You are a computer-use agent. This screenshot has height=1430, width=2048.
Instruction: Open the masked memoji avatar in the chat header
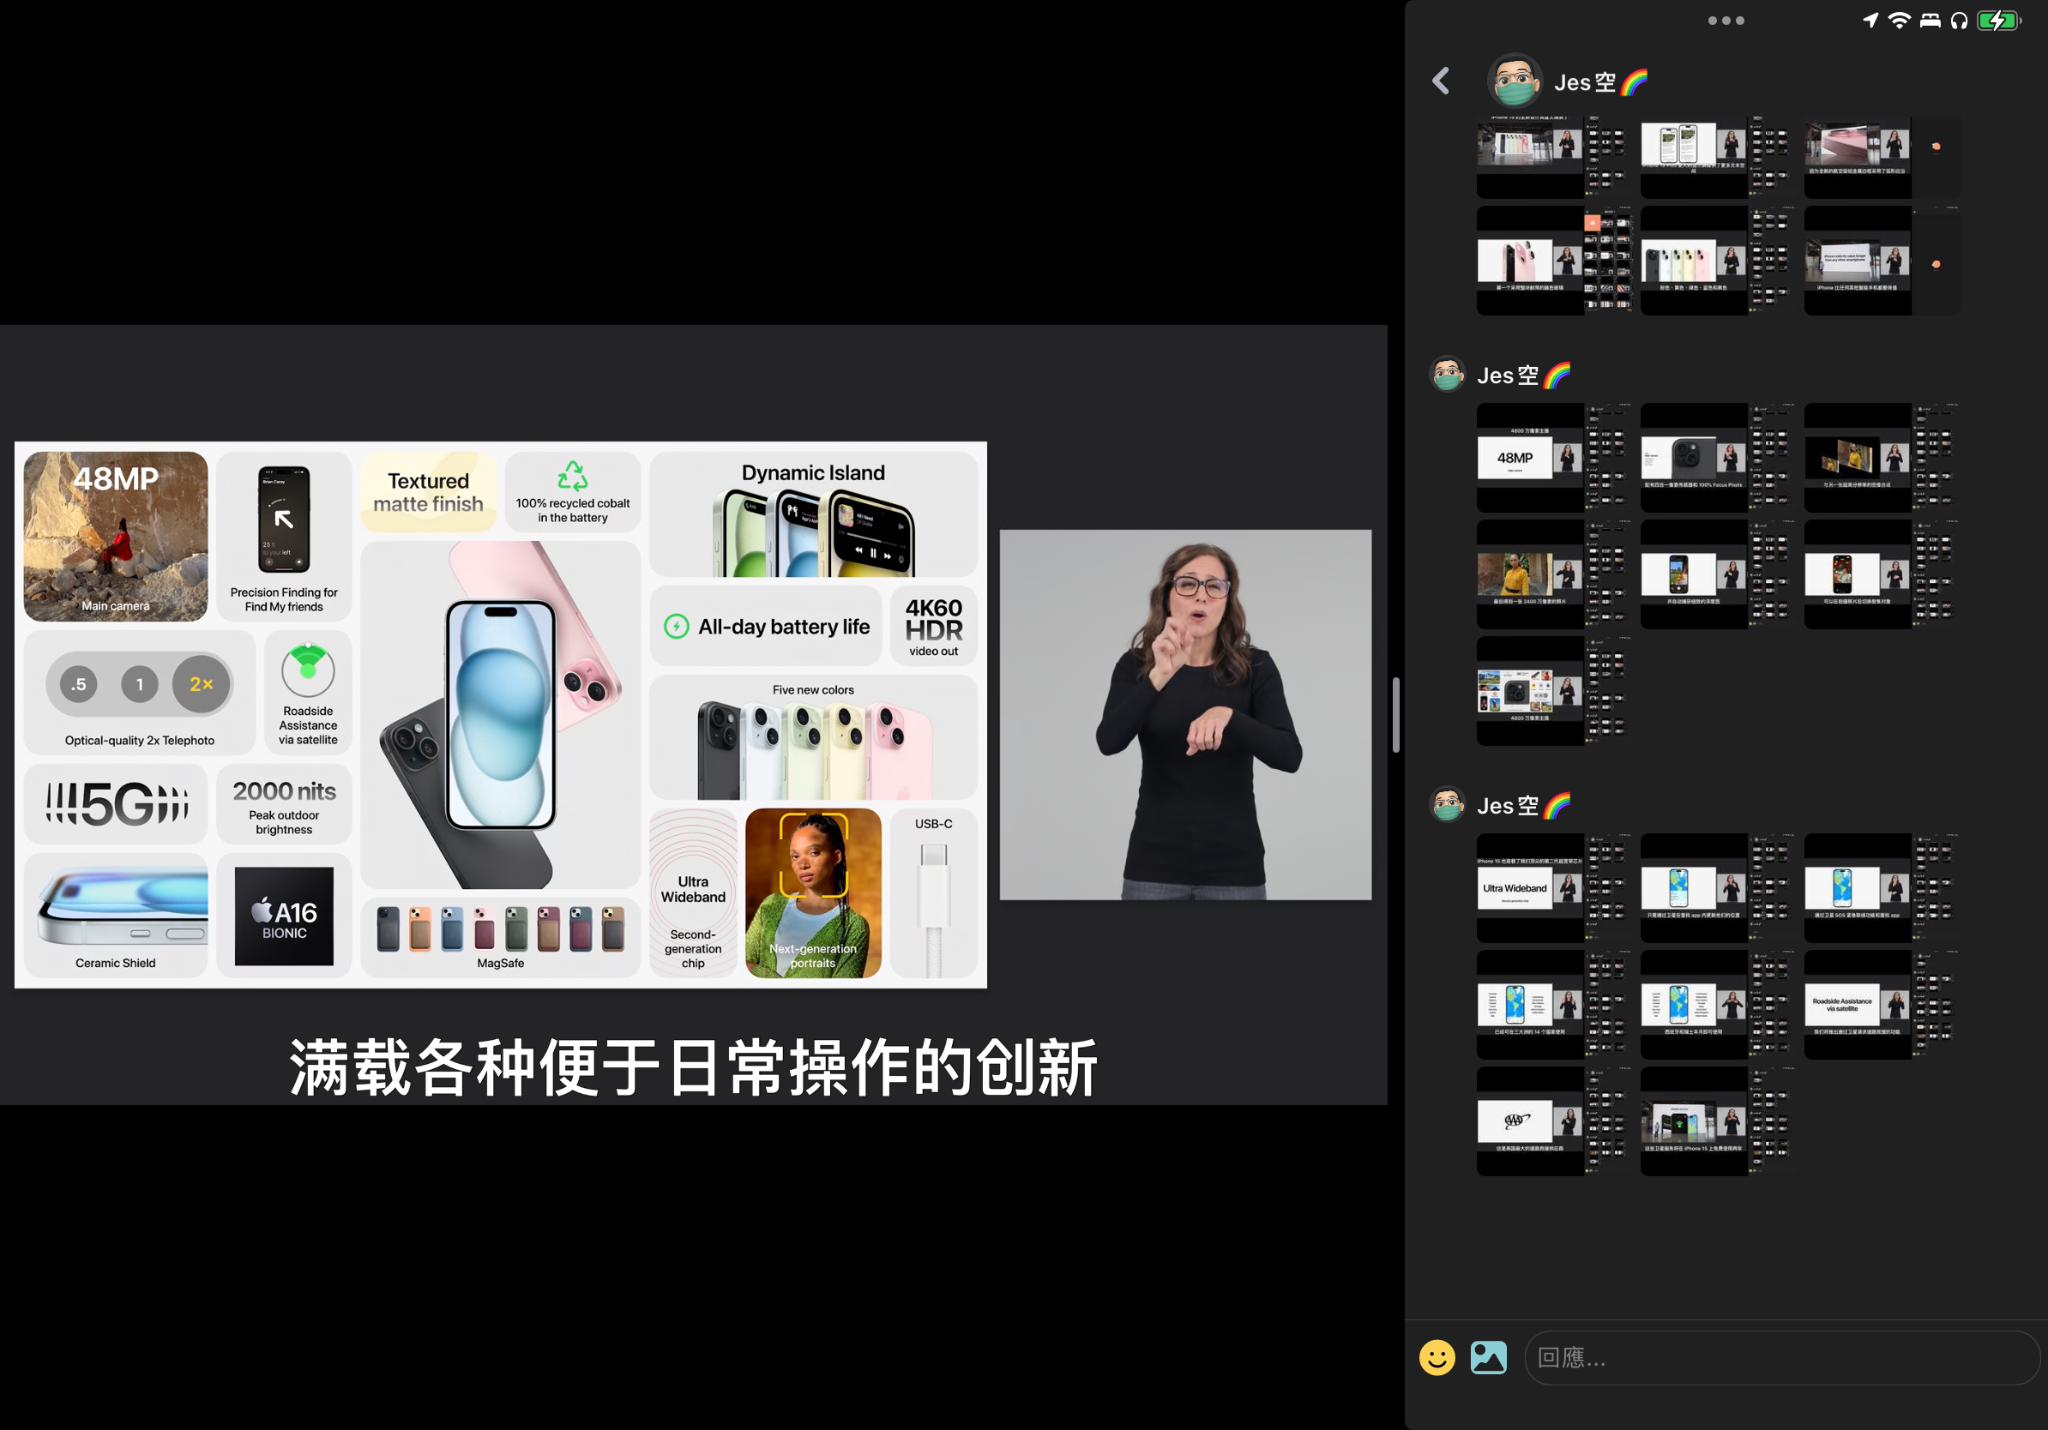(x=1515, y=81)
